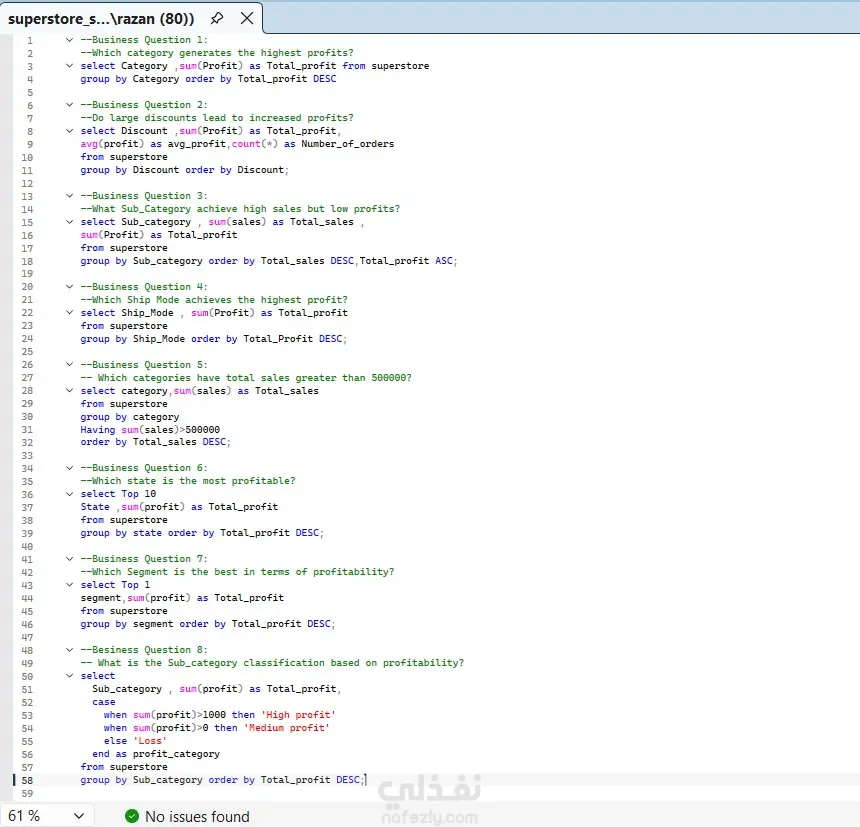Click 'Total_sales' alias on line 15
This screenshot has width=860, height=827.
pos(322,222)
